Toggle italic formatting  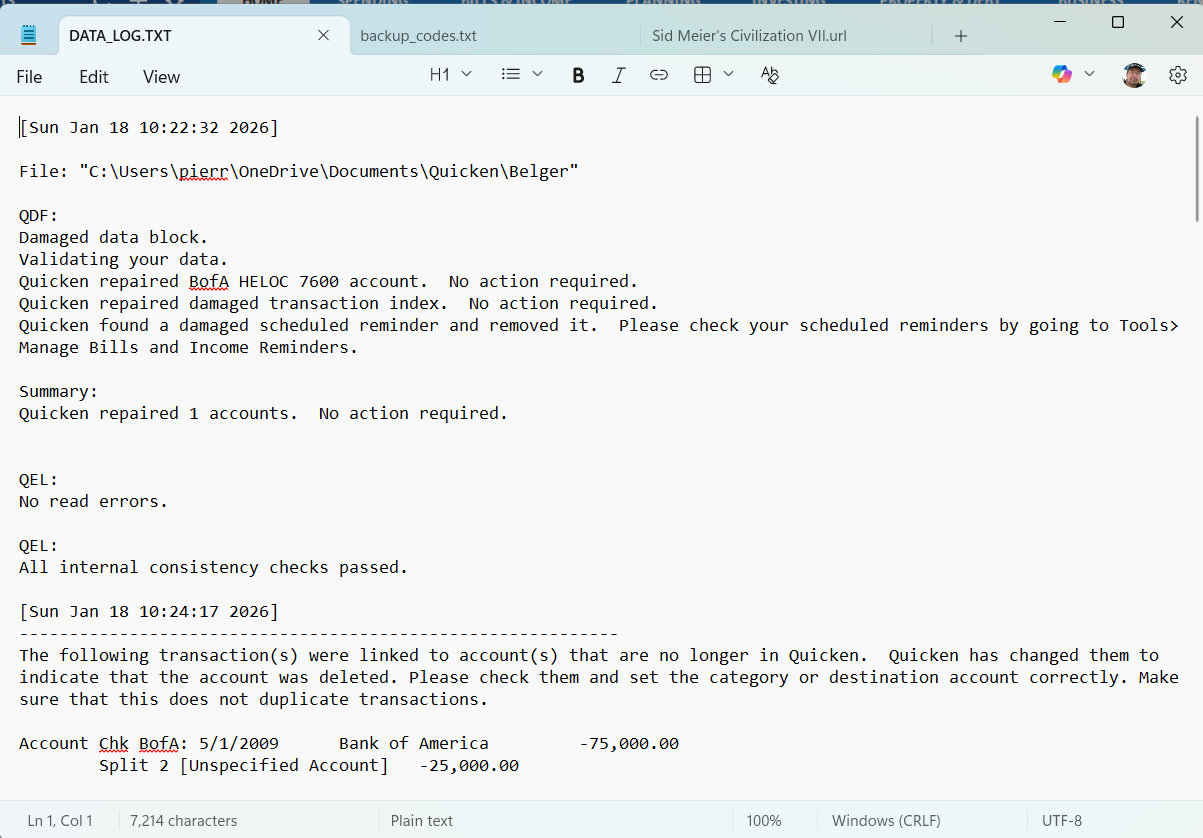click(618, 75)
